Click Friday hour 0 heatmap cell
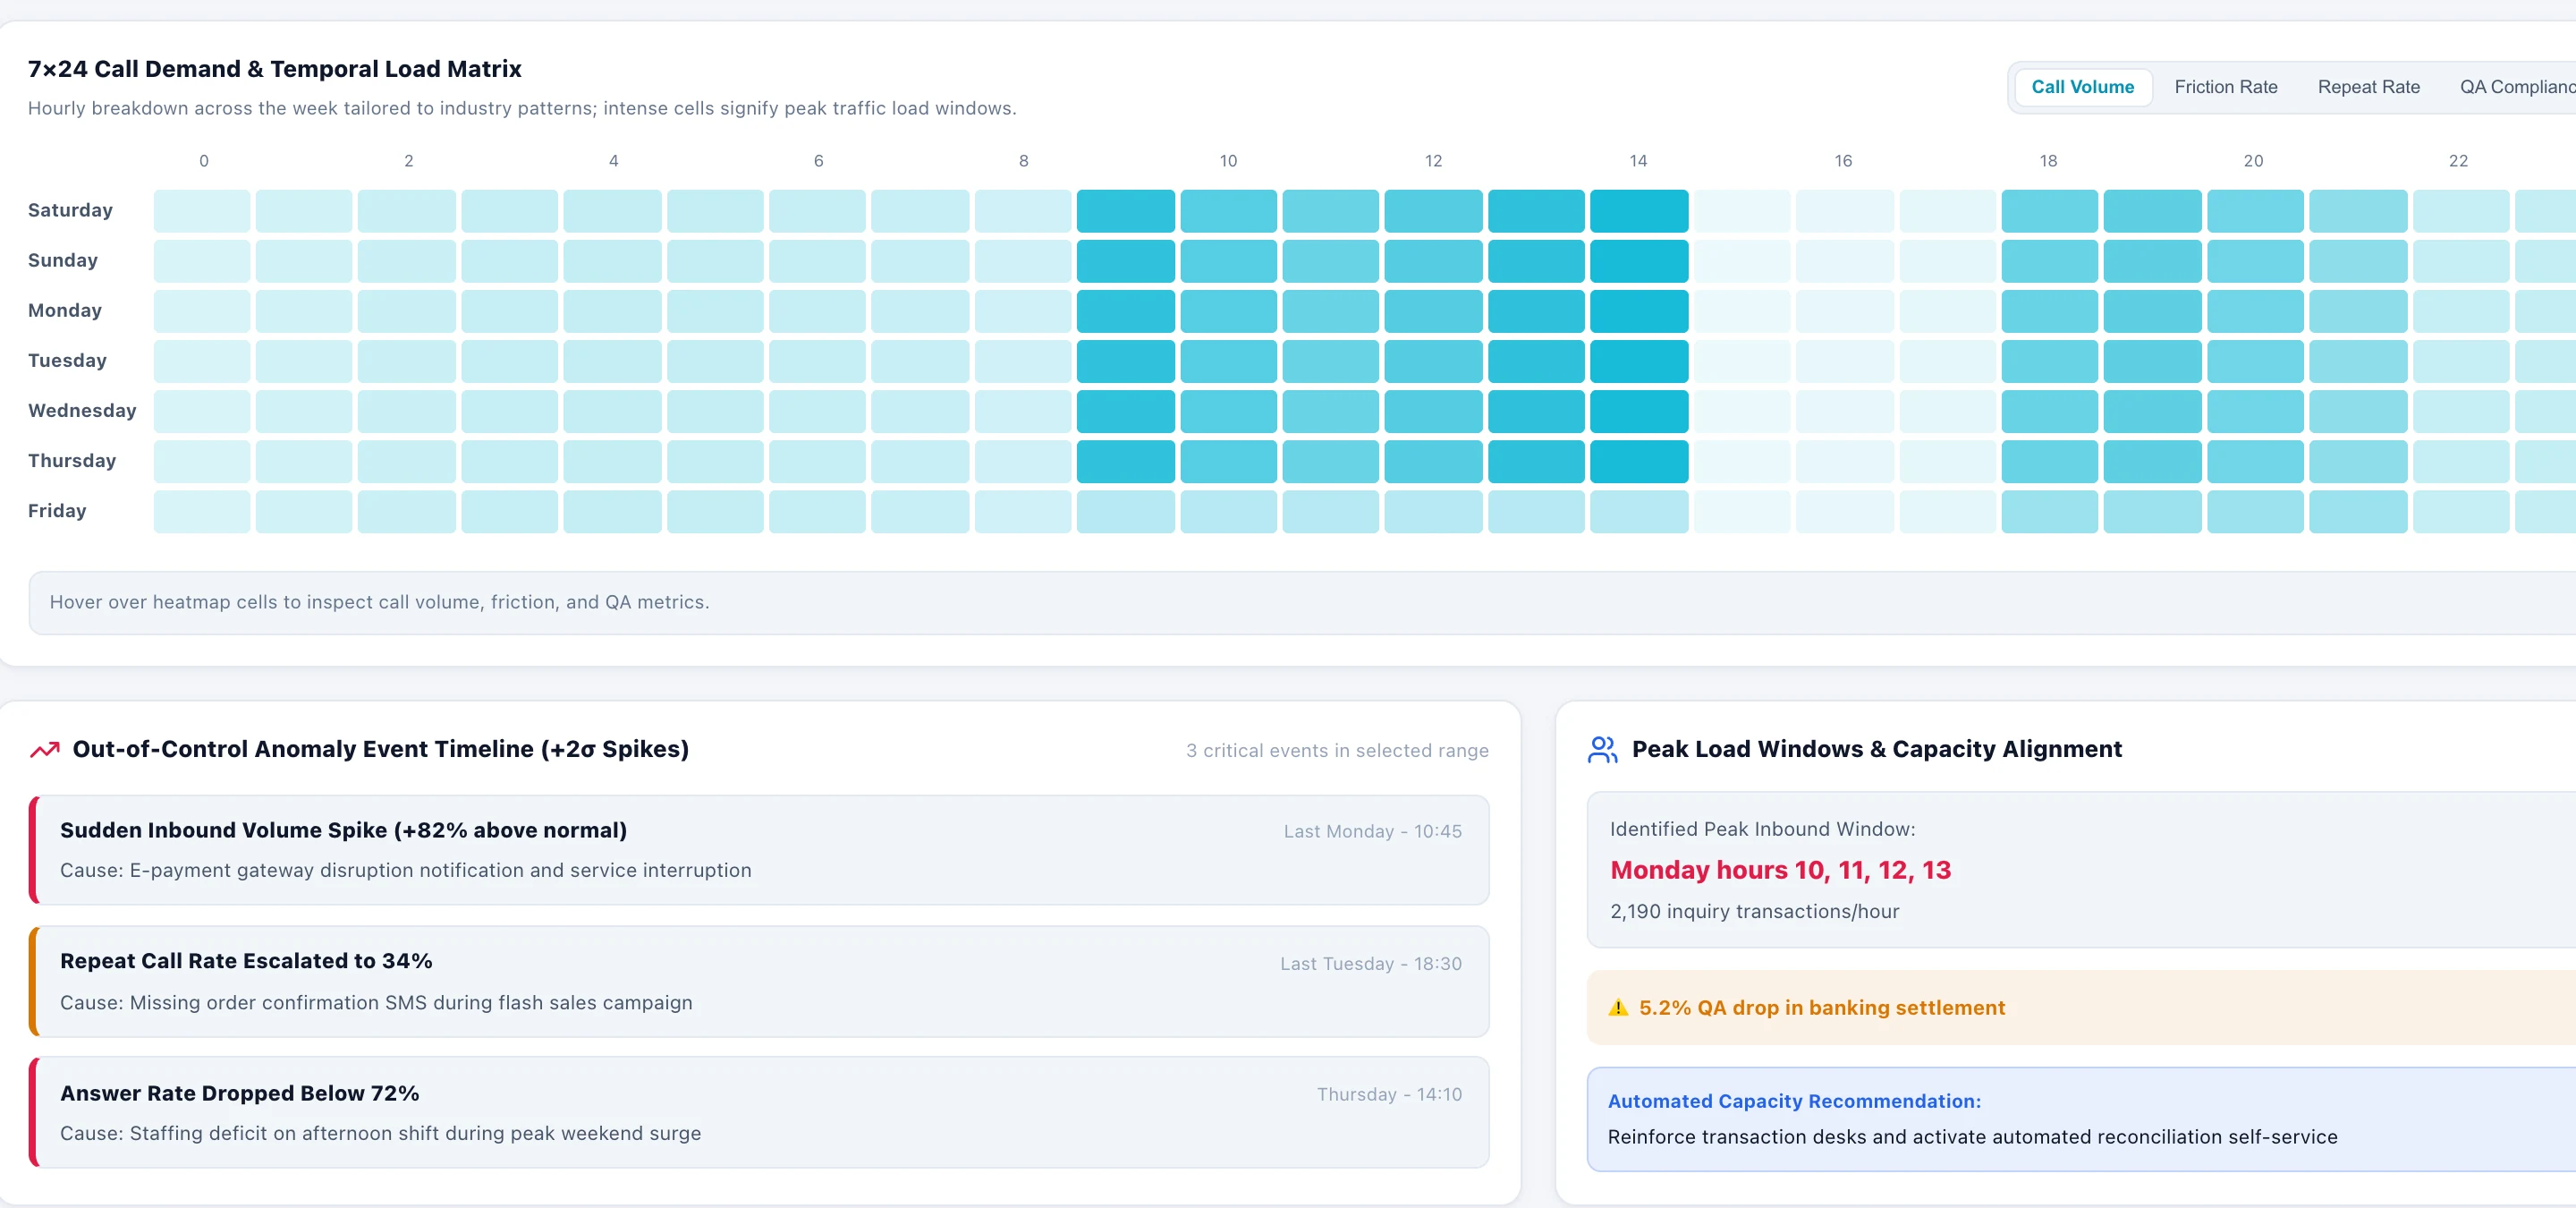The image size is (2576, 1208). coord(202,511)
